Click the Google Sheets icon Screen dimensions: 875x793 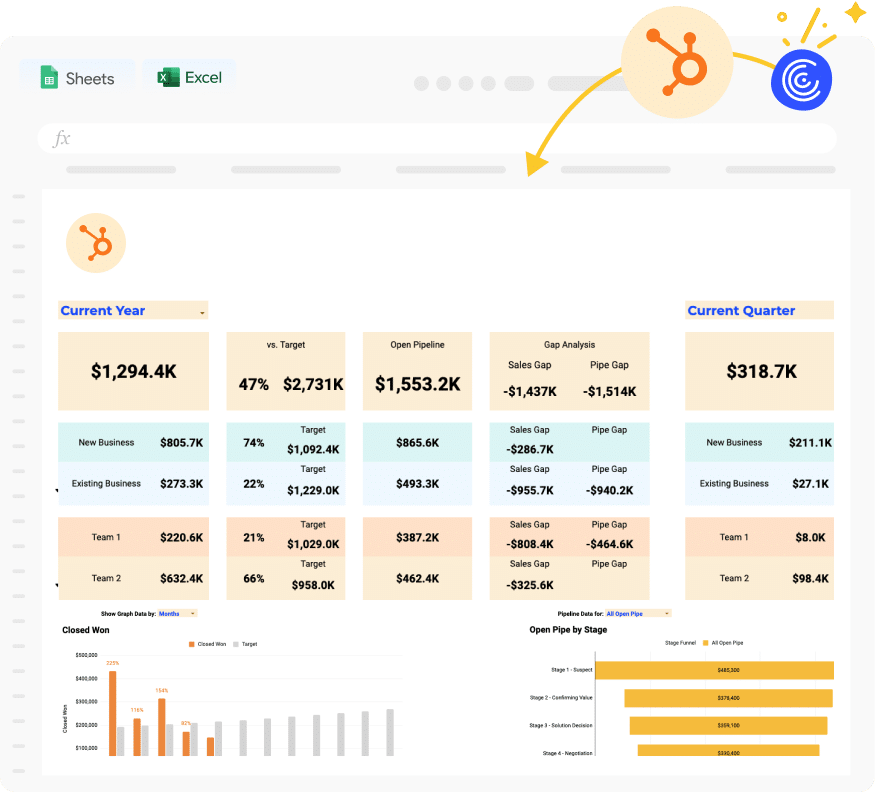click(49, 78)
